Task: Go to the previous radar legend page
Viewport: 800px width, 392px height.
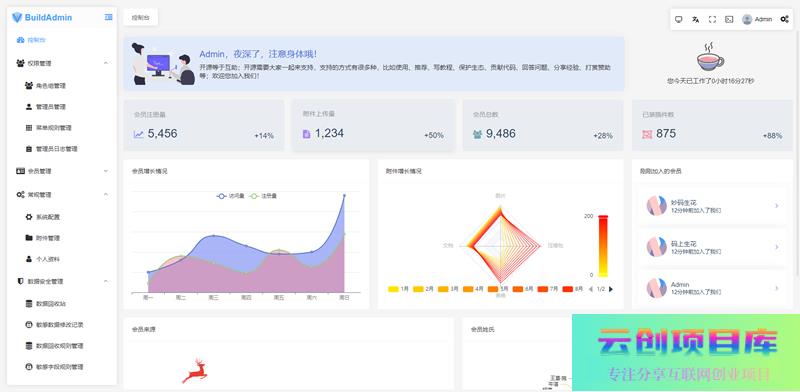Action: click(591, 289)
